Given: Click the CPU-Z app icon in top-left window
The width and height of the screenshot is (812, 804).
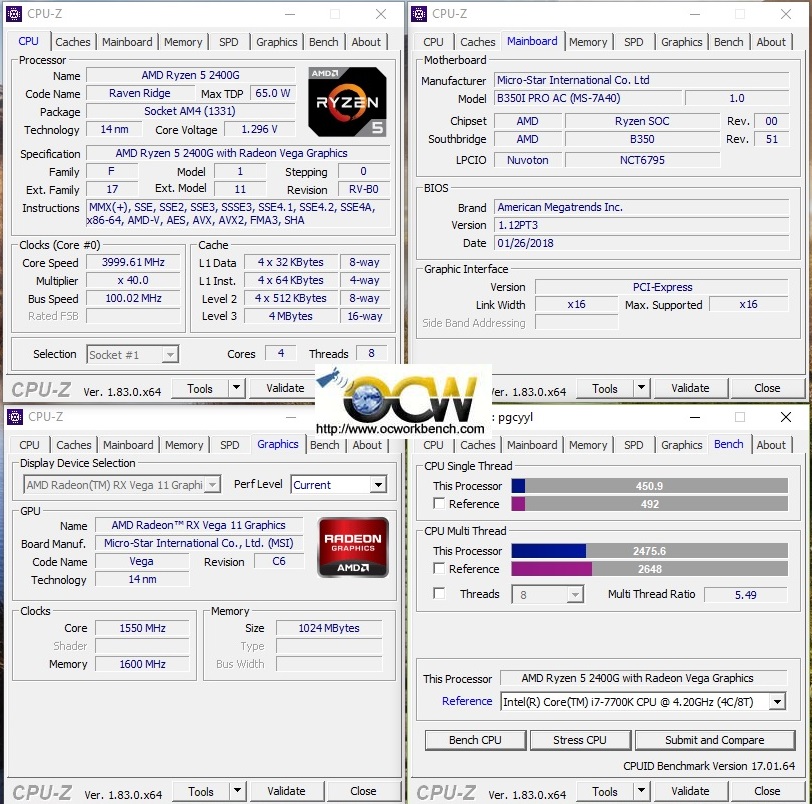Looking at the screenshot, I should pos(14,14).
